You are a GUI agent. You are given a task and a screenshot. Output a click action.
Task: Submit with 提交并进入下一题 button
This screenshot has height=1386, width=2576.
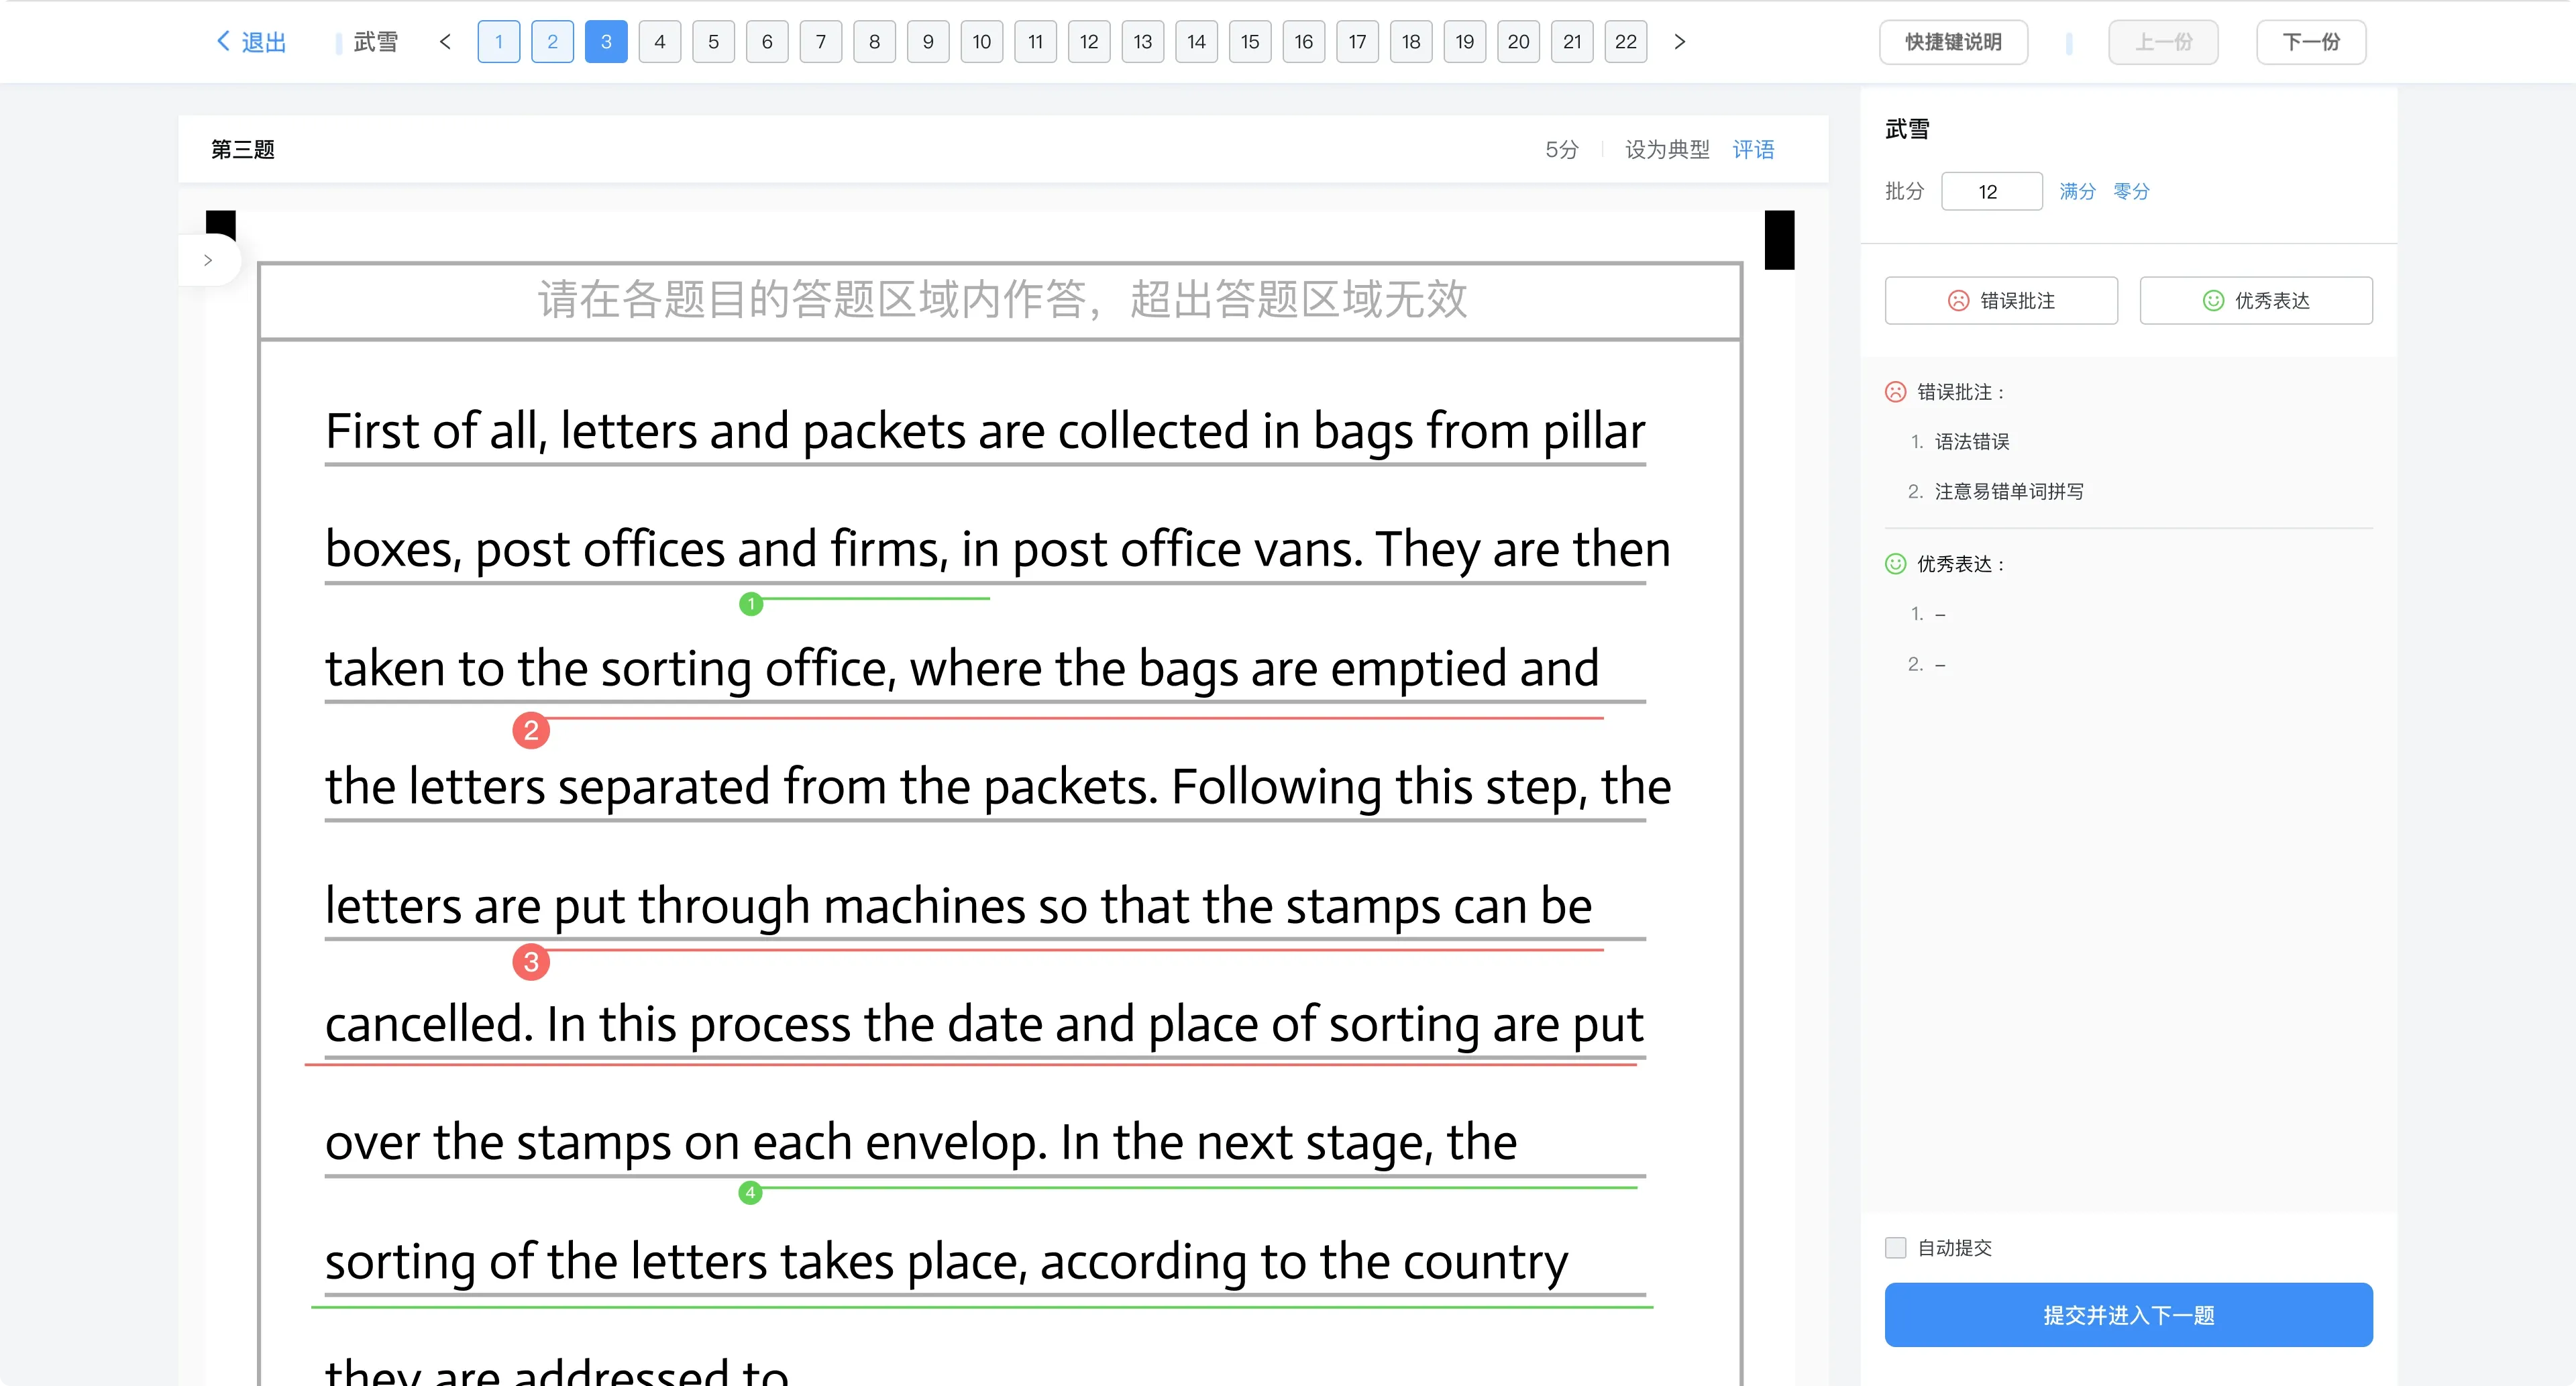[2128, 1314]
